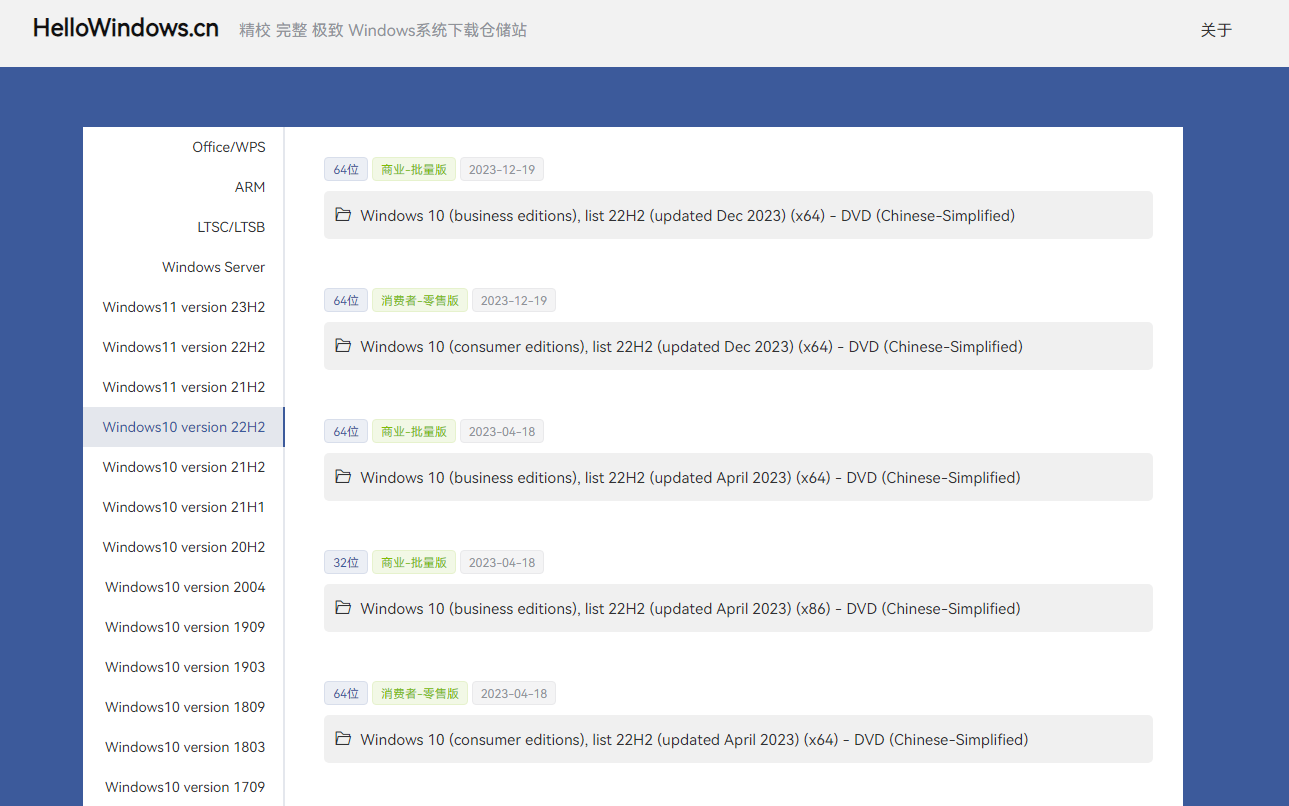Click 2023-04-18 date beside 32位 tag row

(x=502, y=562)
